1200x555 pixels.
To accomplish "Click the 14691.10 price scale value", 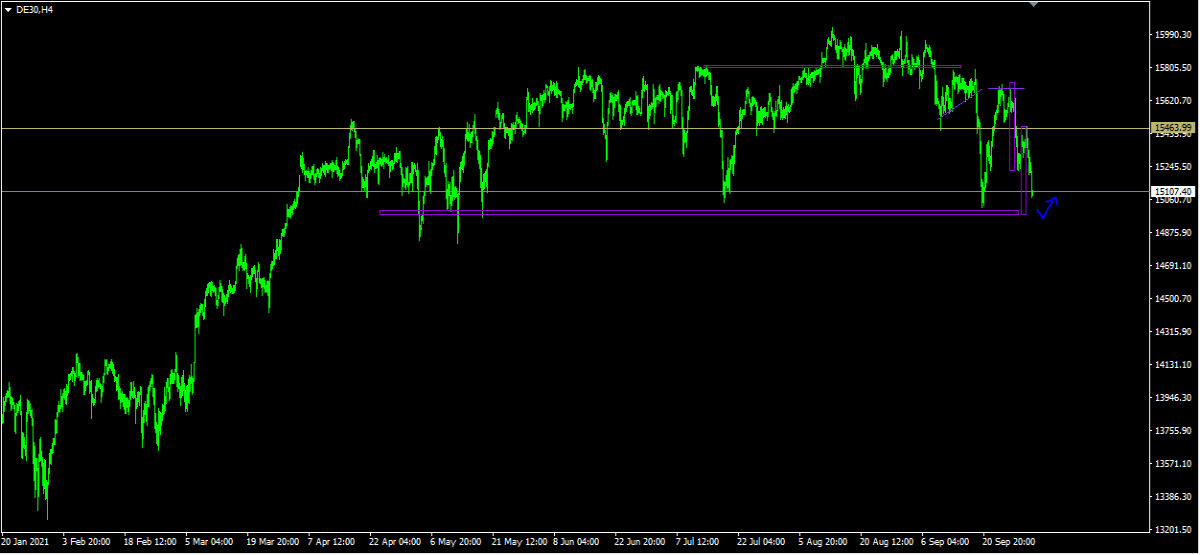I will 1173,266.
